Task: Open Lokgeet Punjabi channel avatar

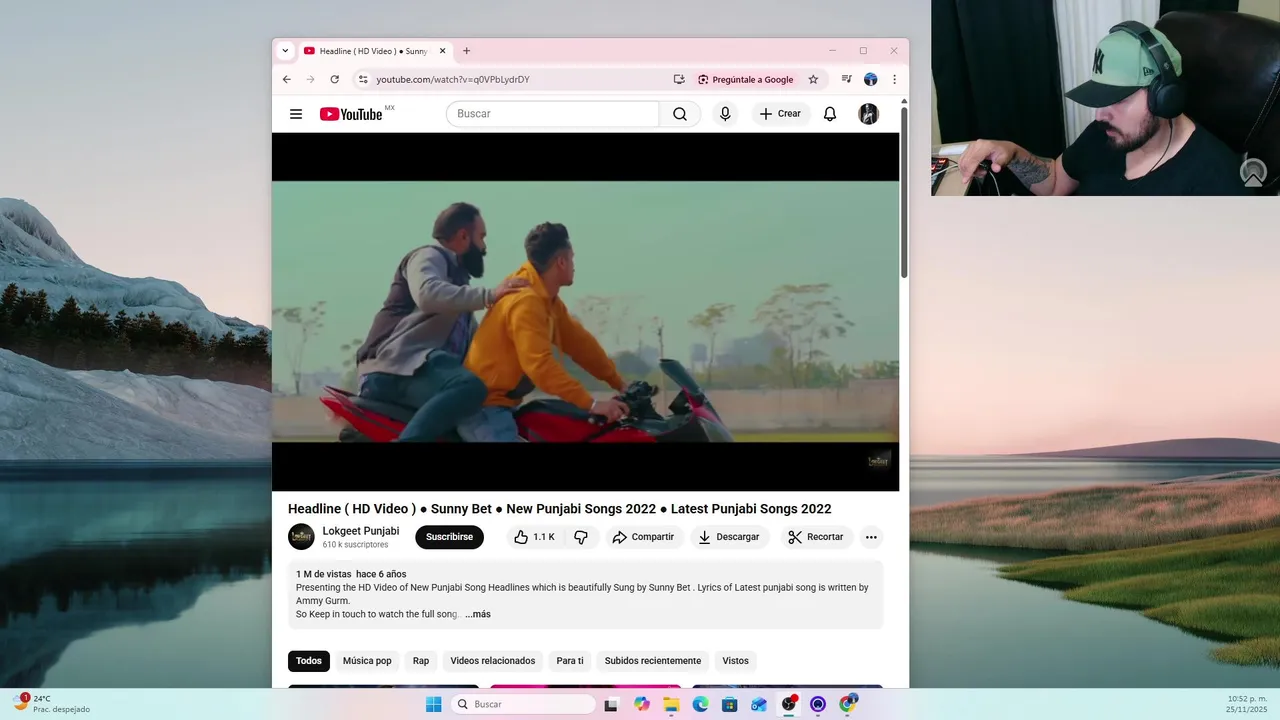Action: (301, 537)
